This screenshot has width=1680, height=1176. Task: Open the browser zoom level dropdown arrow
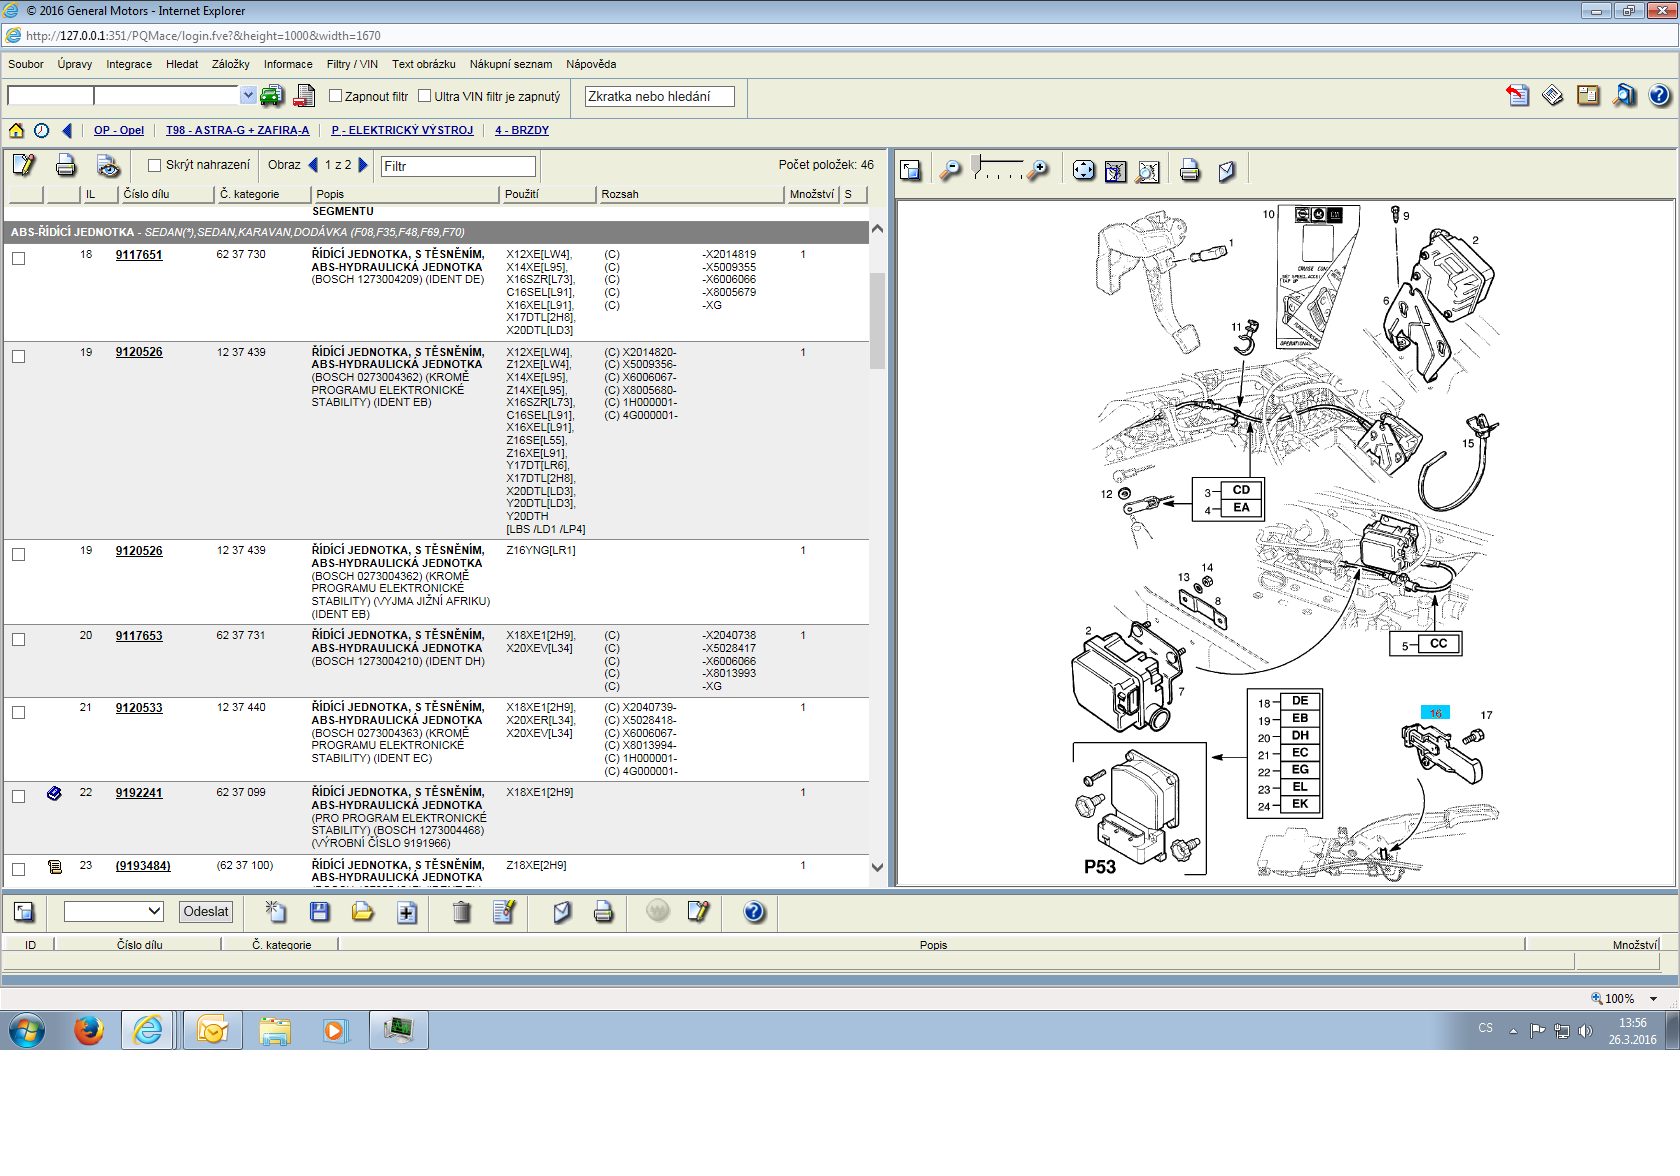pos(1654,998)
